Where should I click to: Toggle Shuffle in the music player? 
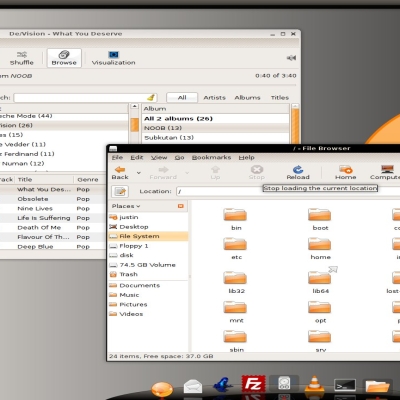tap(22, 58)
